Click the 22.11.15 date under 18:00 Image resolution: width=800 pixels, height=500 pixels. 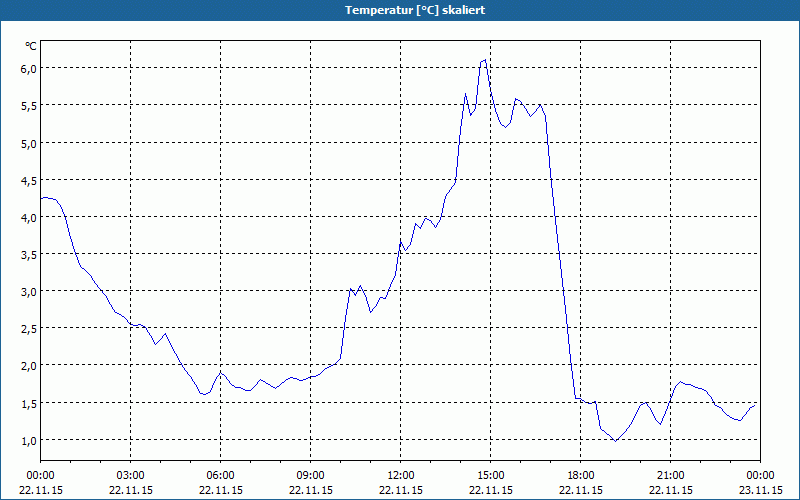[x=581, y=490]
